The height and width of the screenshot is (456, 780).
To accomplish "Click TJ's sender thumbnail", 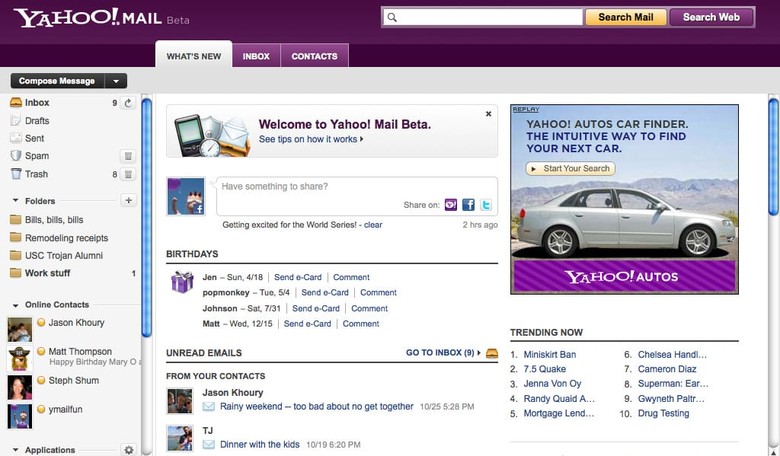I will (x=179, y=438).
